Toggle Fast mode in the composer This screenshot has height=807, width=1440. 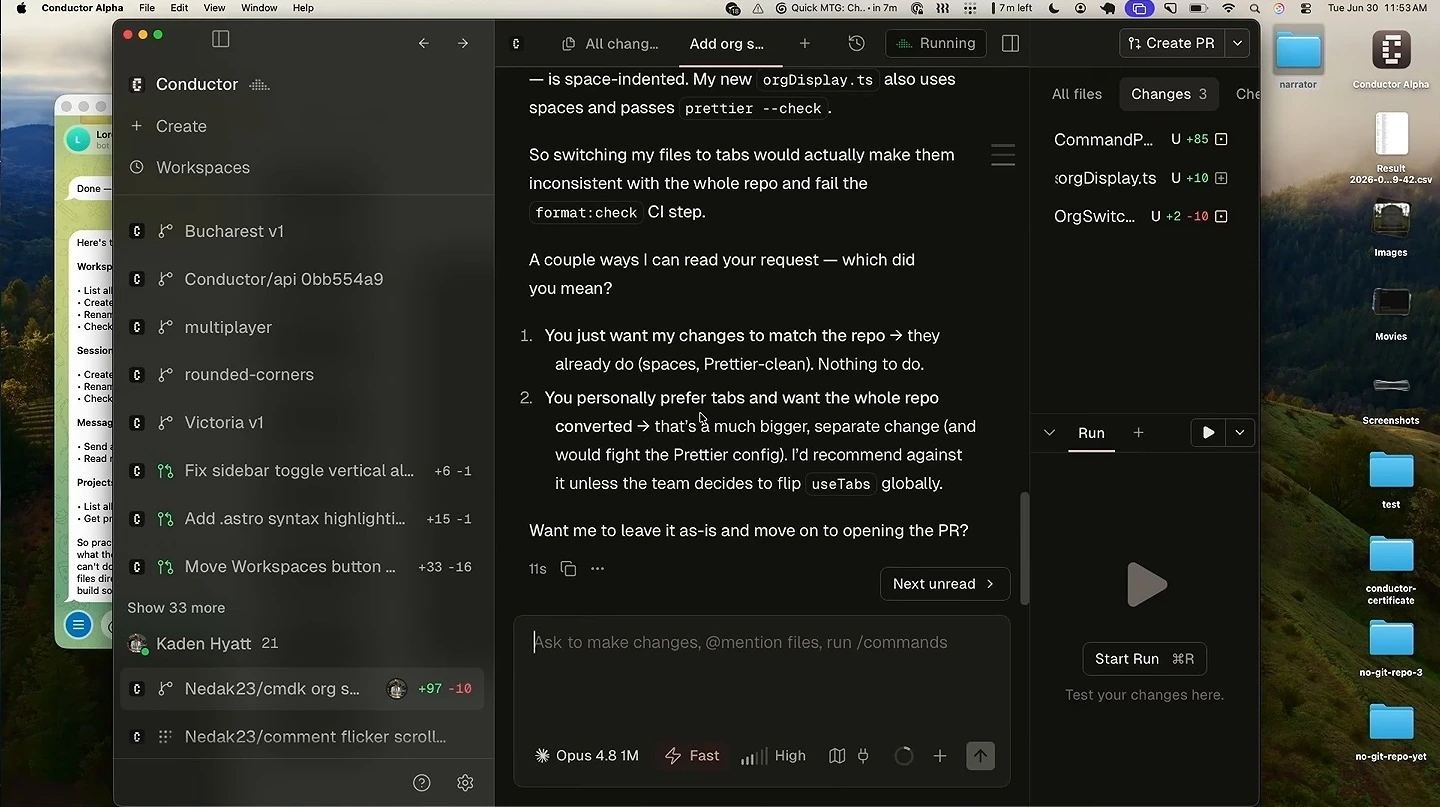[x=692, y=756]
